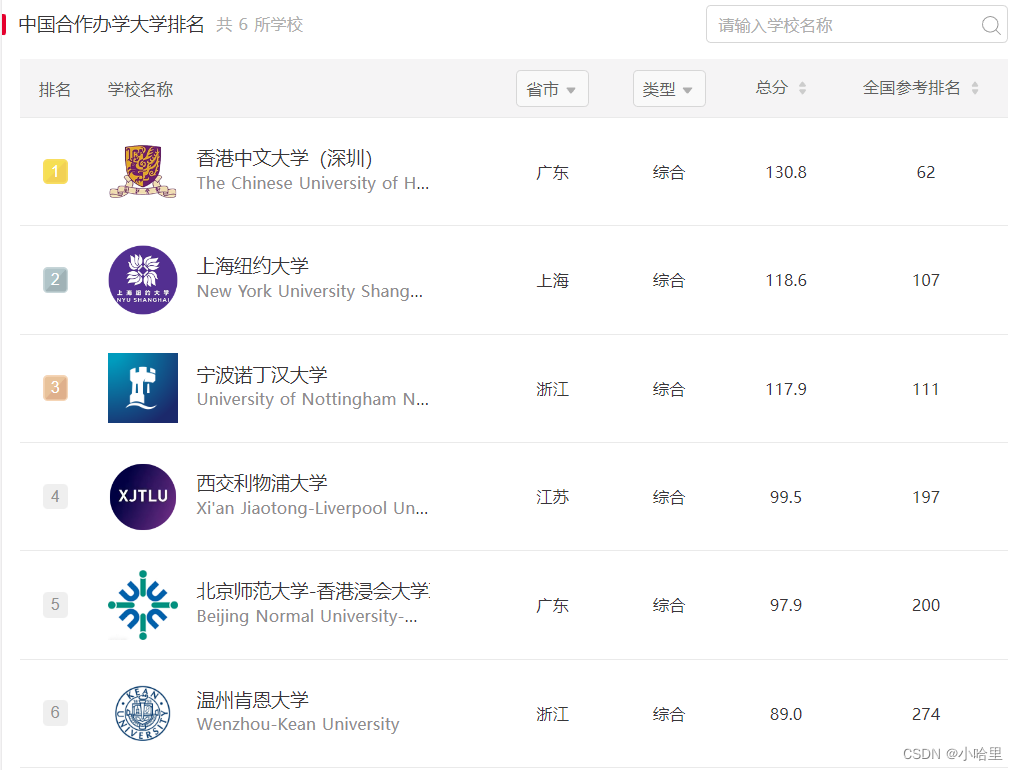Image resolution: width=1018 pixels, height=770 pixels.
Task: Click English name 'New York University Shang...'
Action: 310,291
